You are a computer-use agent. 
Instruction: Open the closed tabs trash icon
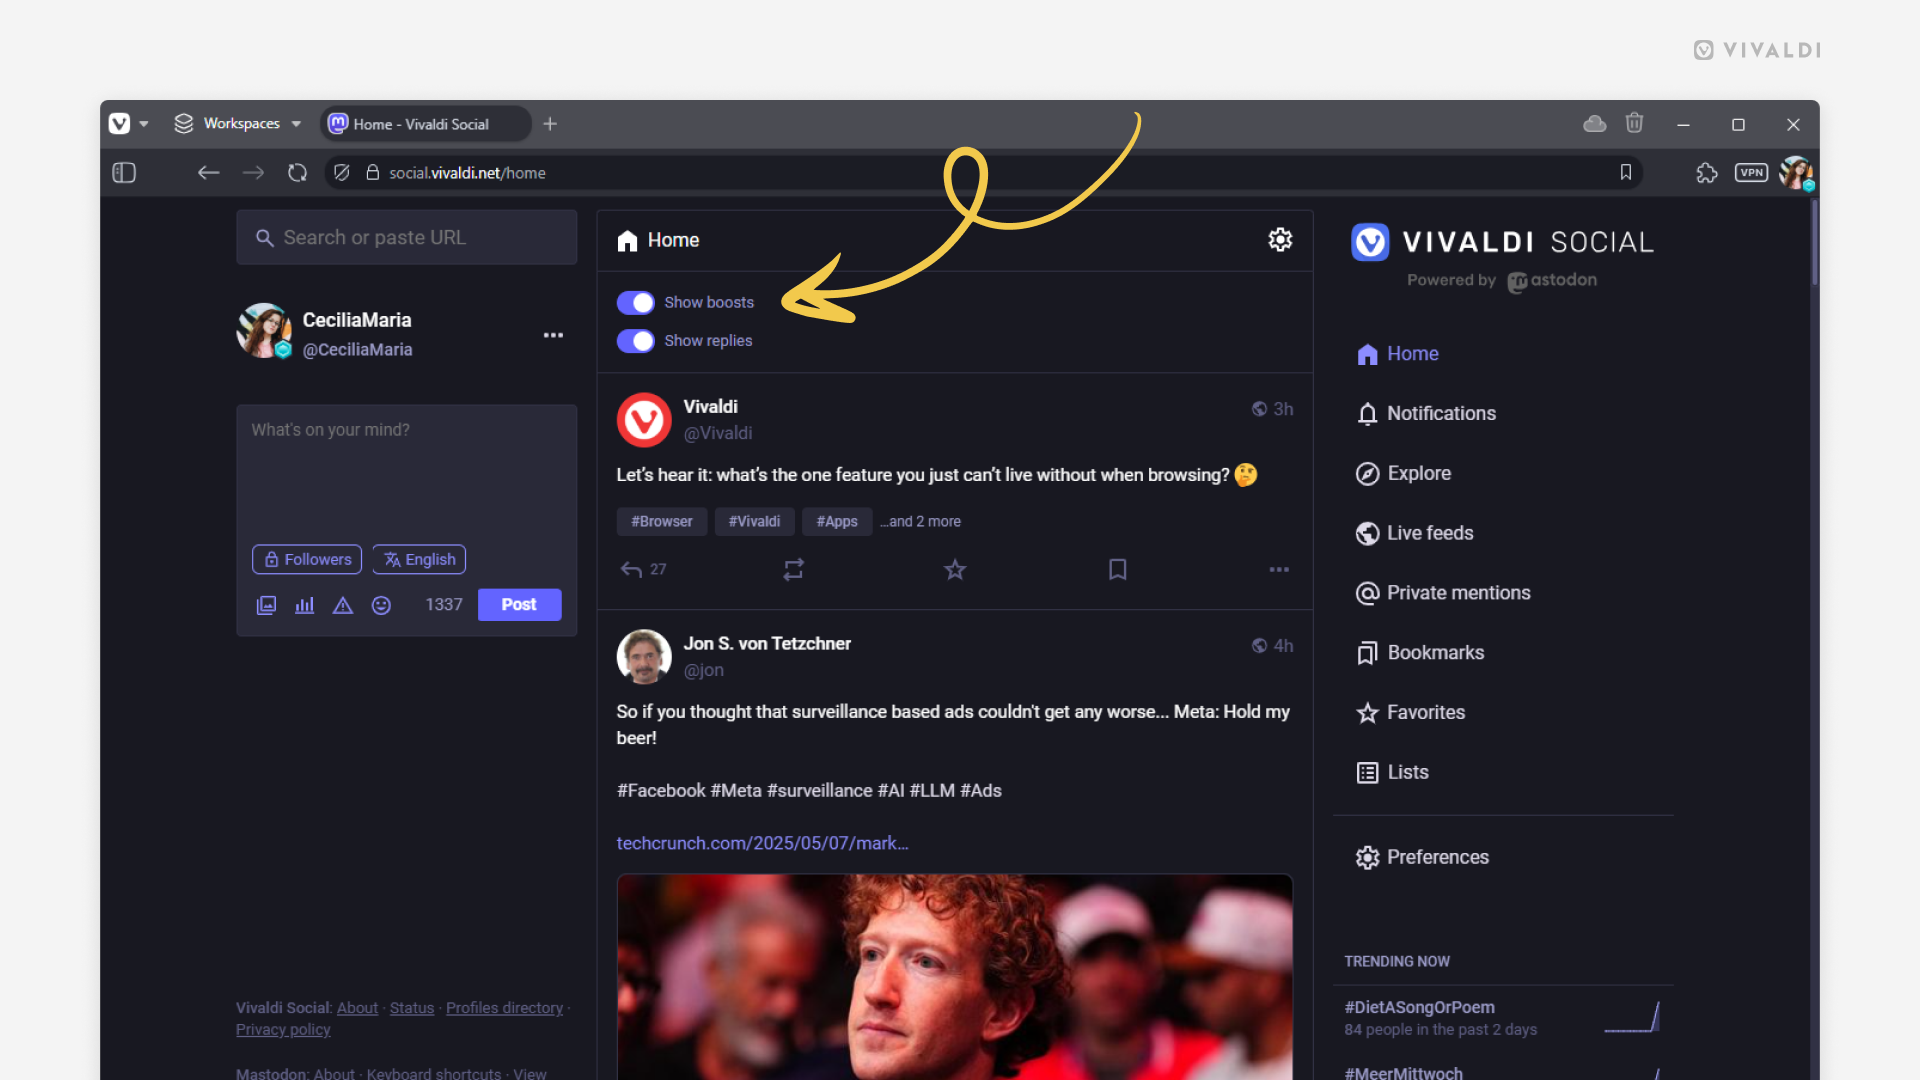click(1634, 123)
